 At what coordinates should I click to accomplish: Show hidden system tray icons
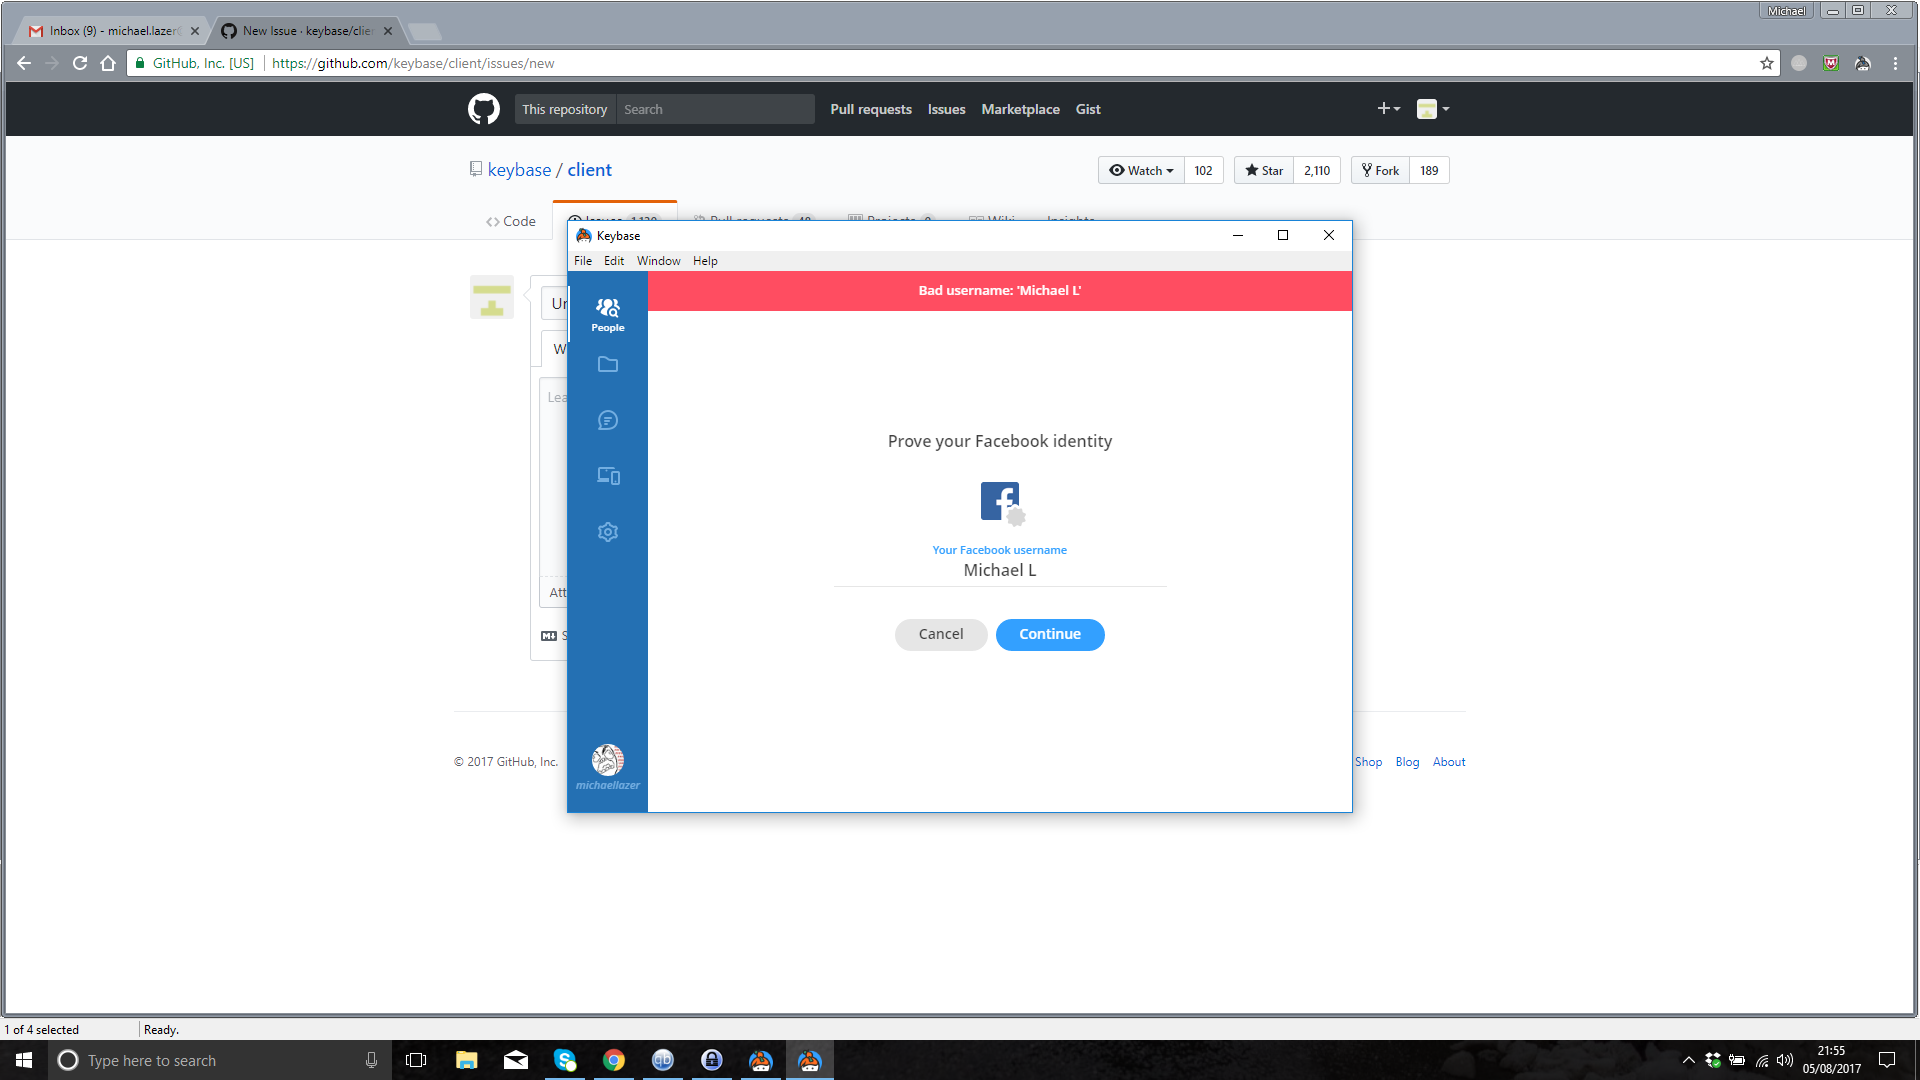(1689, 1060)
